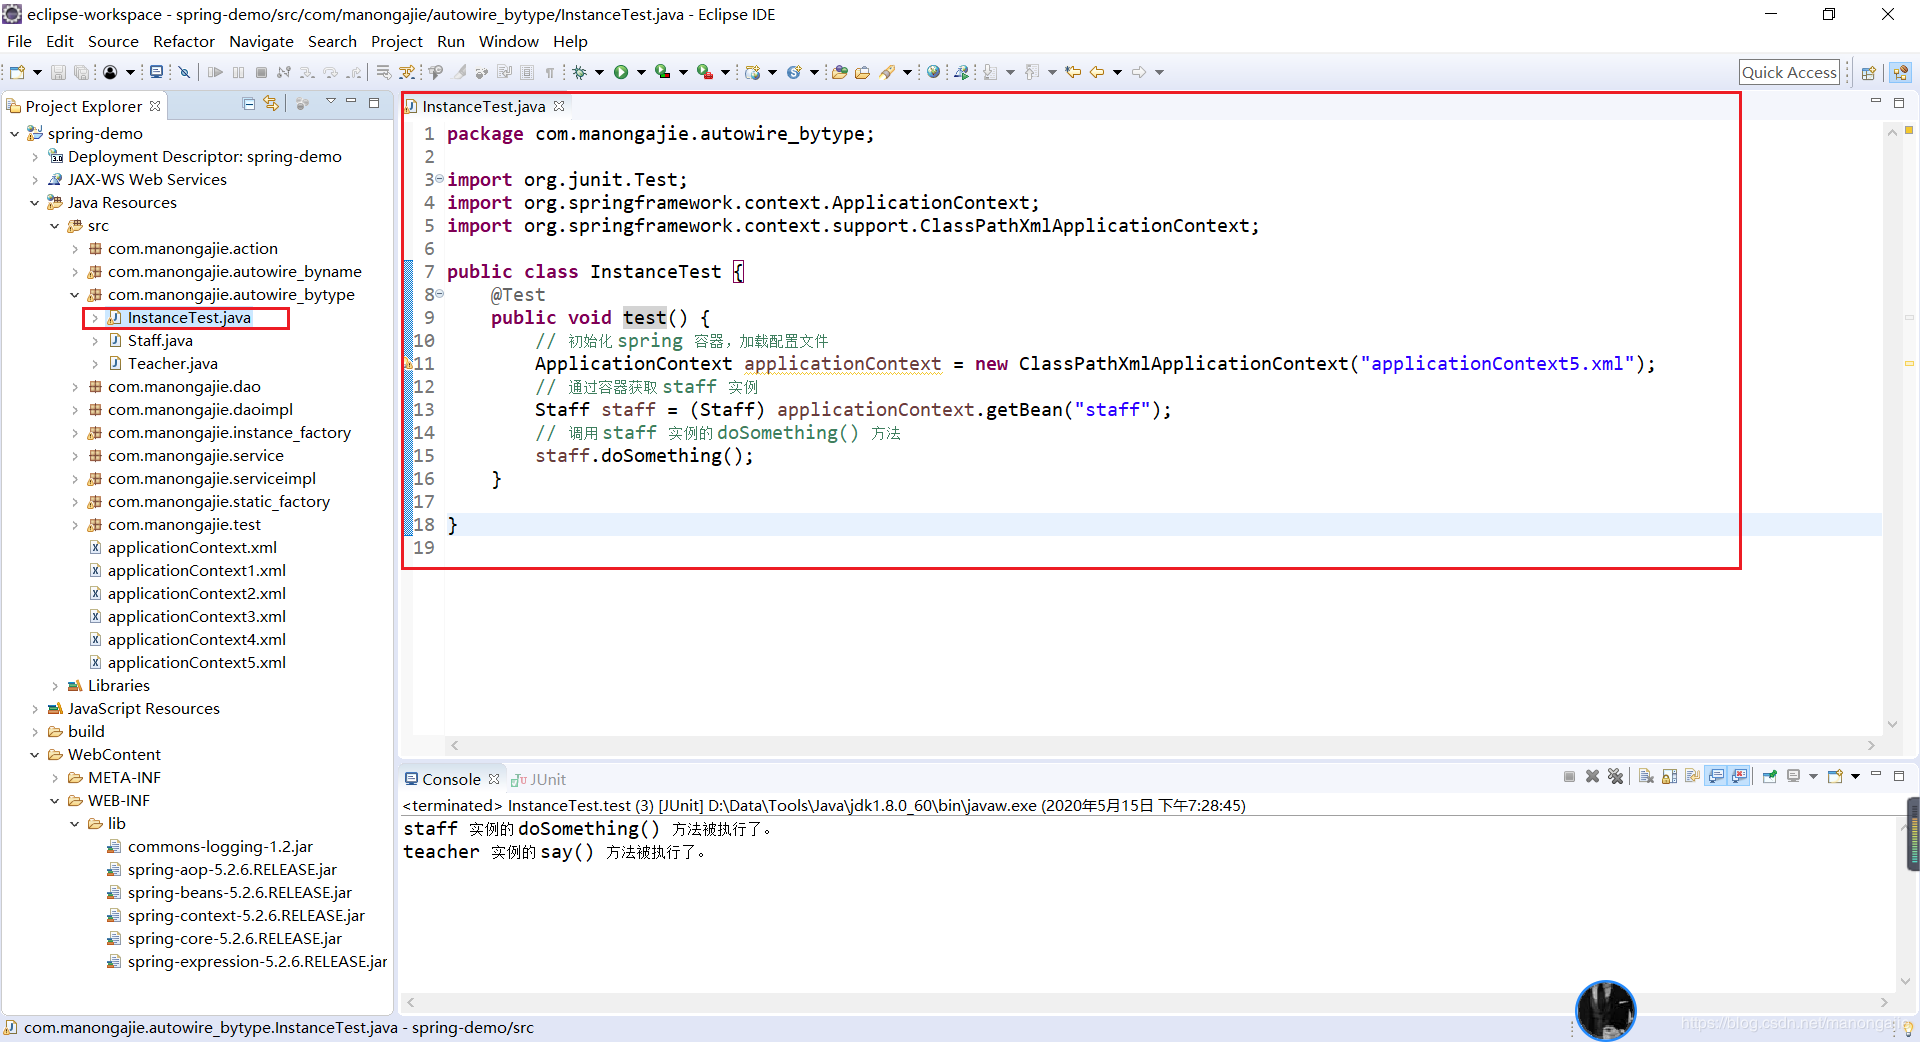Click the Coverage run toolbar icon
1920x1042 pixels.
pyautogui.click(x=662, y=72)
